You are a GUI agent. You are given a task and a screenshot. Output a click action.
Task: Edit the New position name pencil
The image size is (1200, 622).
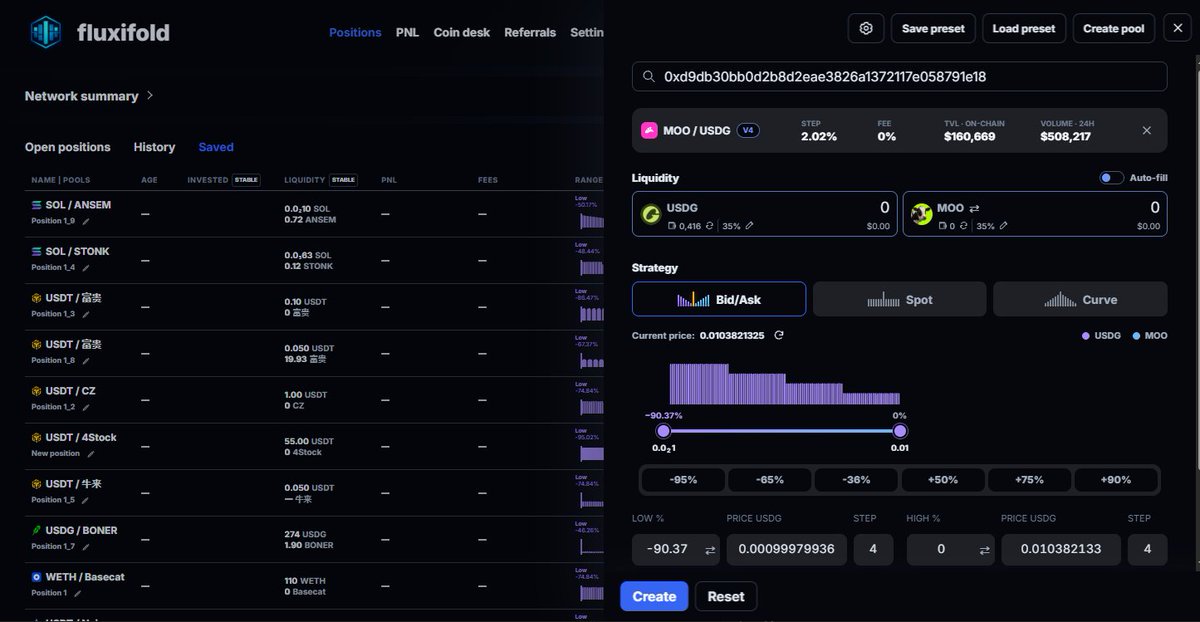tap(90, 454)
